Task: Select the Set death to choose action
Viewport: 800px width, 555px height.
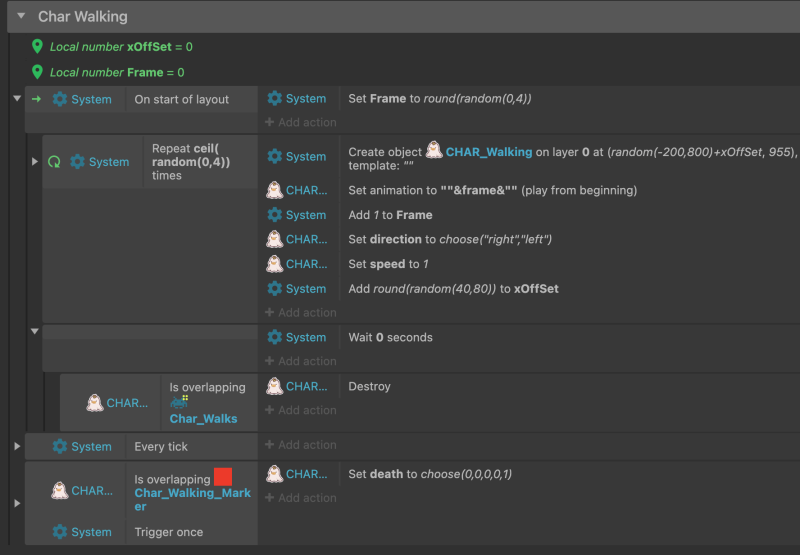Action: 430,474
